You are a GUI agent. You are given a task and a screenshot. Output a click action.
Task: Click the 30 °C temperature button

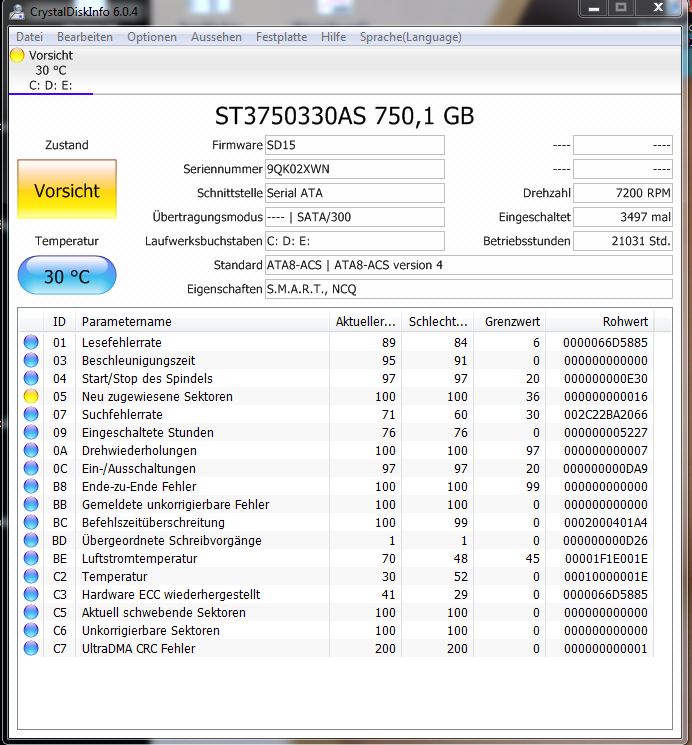point(67,276)
